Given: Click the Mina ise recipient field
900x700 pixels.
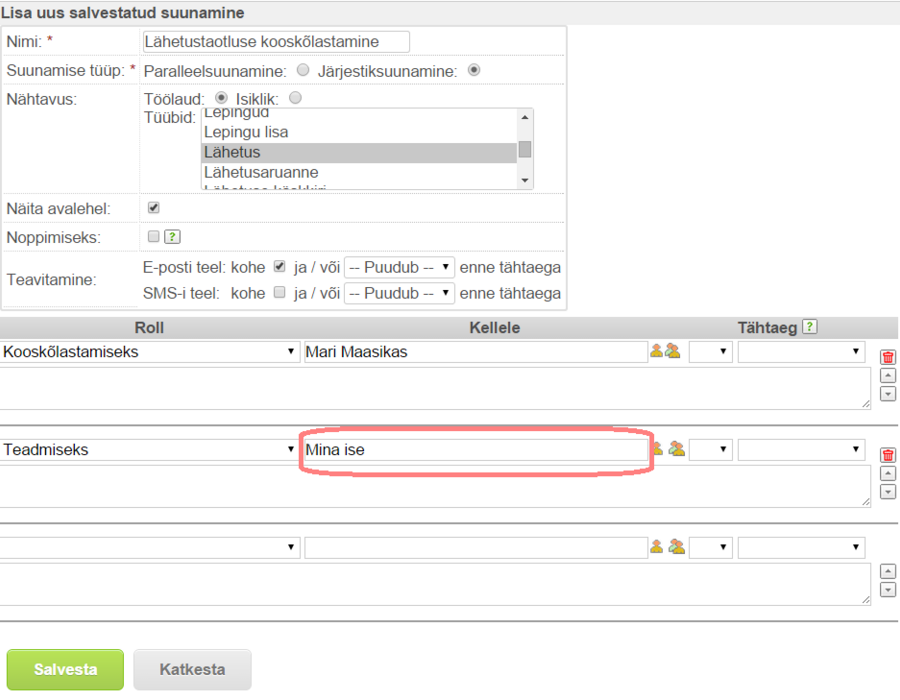Looking at the screenshot, I should 476,450.
